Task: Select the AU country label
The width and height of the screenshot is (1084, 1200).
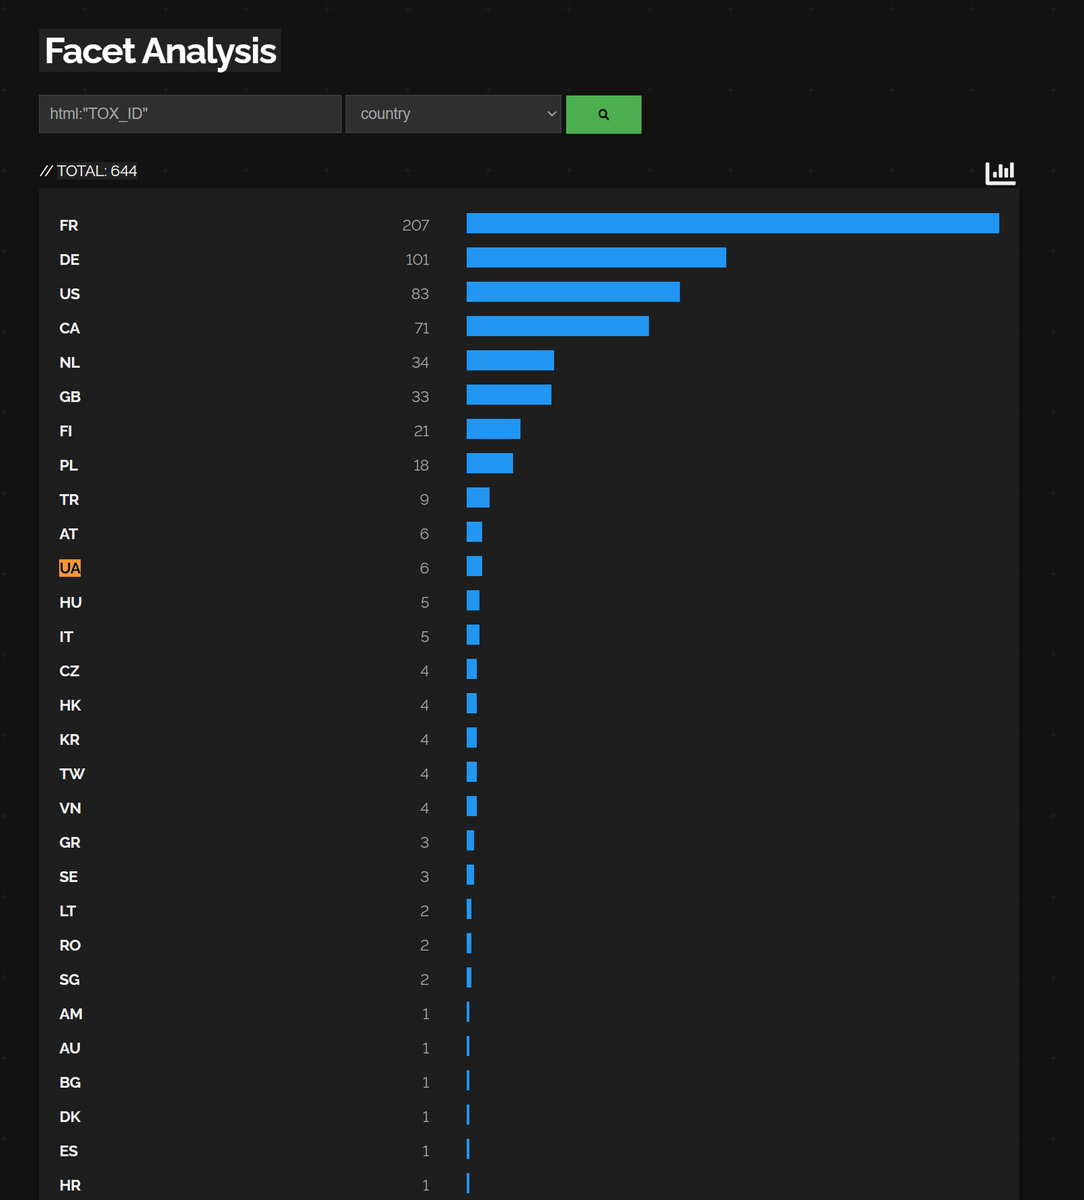Action: pyautogui.click(x=70, y=1048)
